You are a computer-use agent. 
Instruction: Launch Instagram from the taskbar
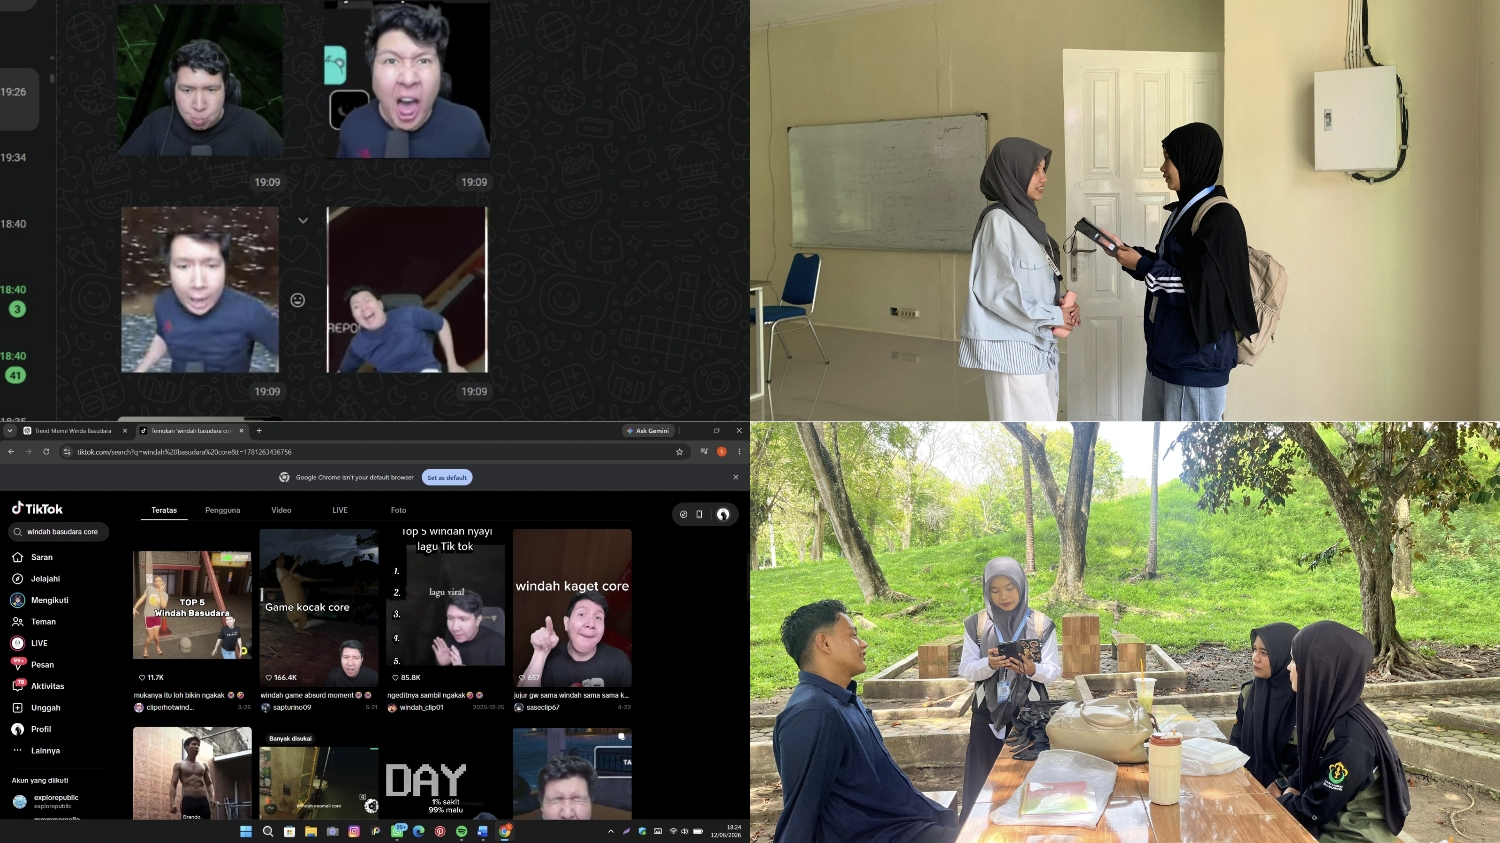click(x=354, y=831)
